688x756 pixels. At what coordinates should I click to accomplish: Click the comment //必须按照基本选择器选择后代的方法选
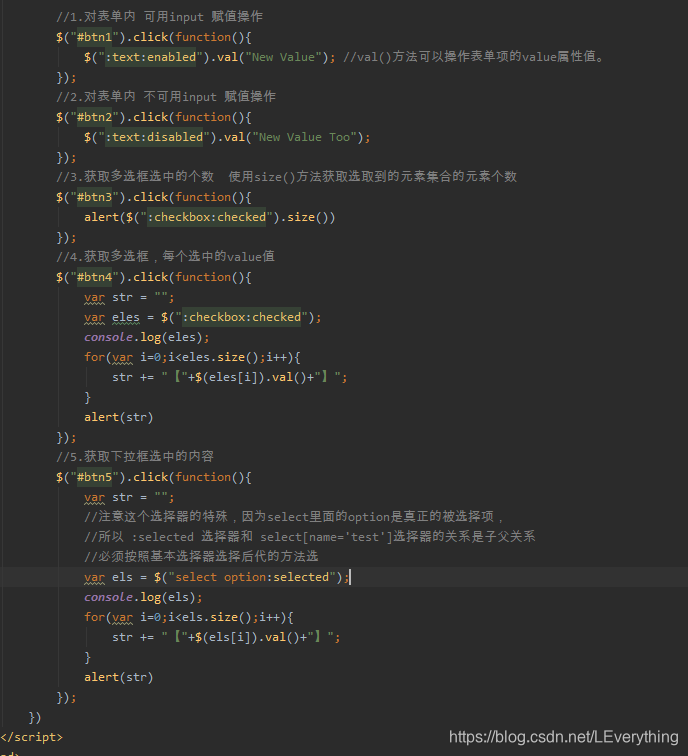201,557
